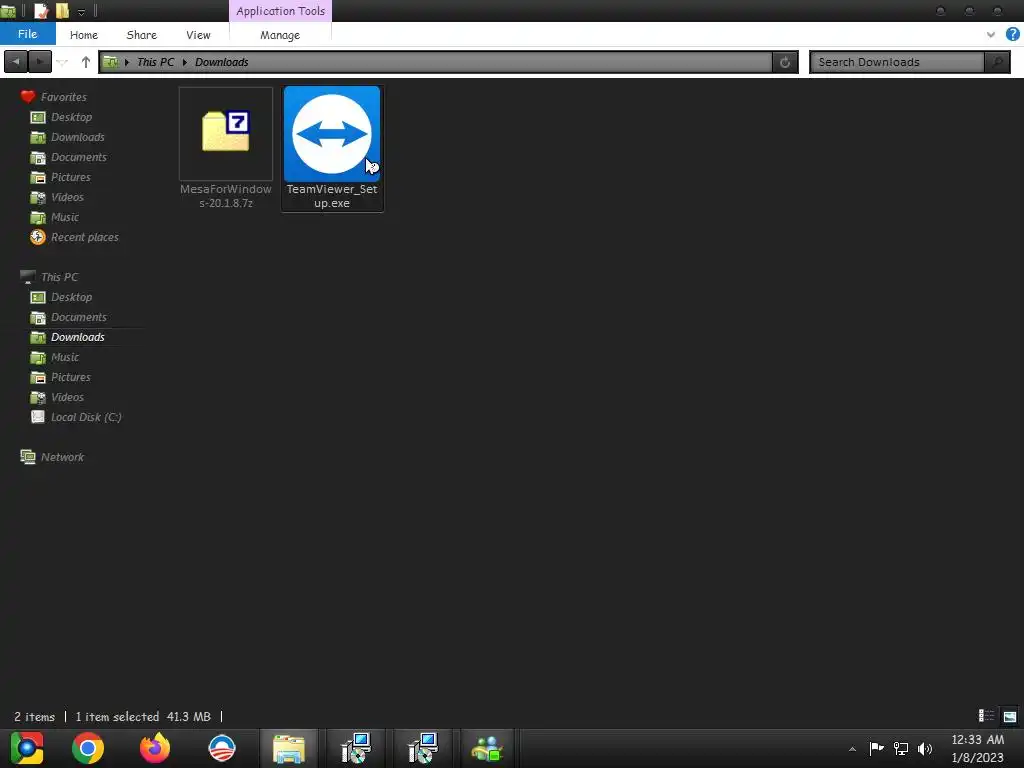
Task: Click the File Explorer taskbar icon
Action: pyautogui.click(x=289, y=748)
